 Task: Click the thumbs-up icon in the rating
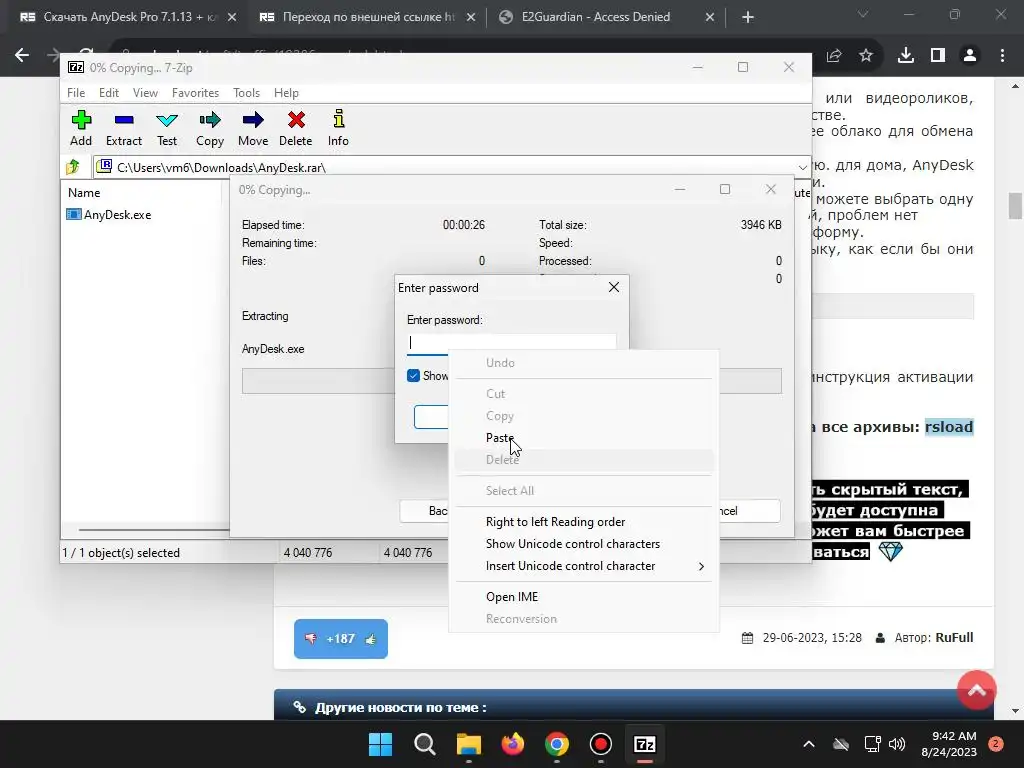point(371,639)
